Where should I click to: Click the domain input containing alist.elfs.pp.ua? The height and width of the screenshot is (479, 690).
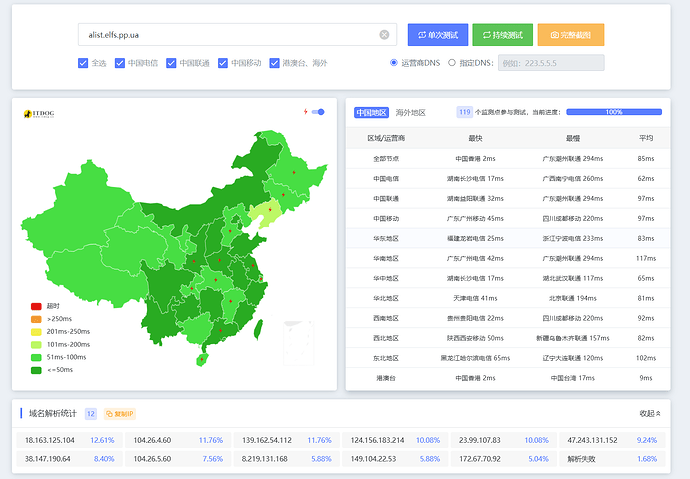(x=237, y=35)
